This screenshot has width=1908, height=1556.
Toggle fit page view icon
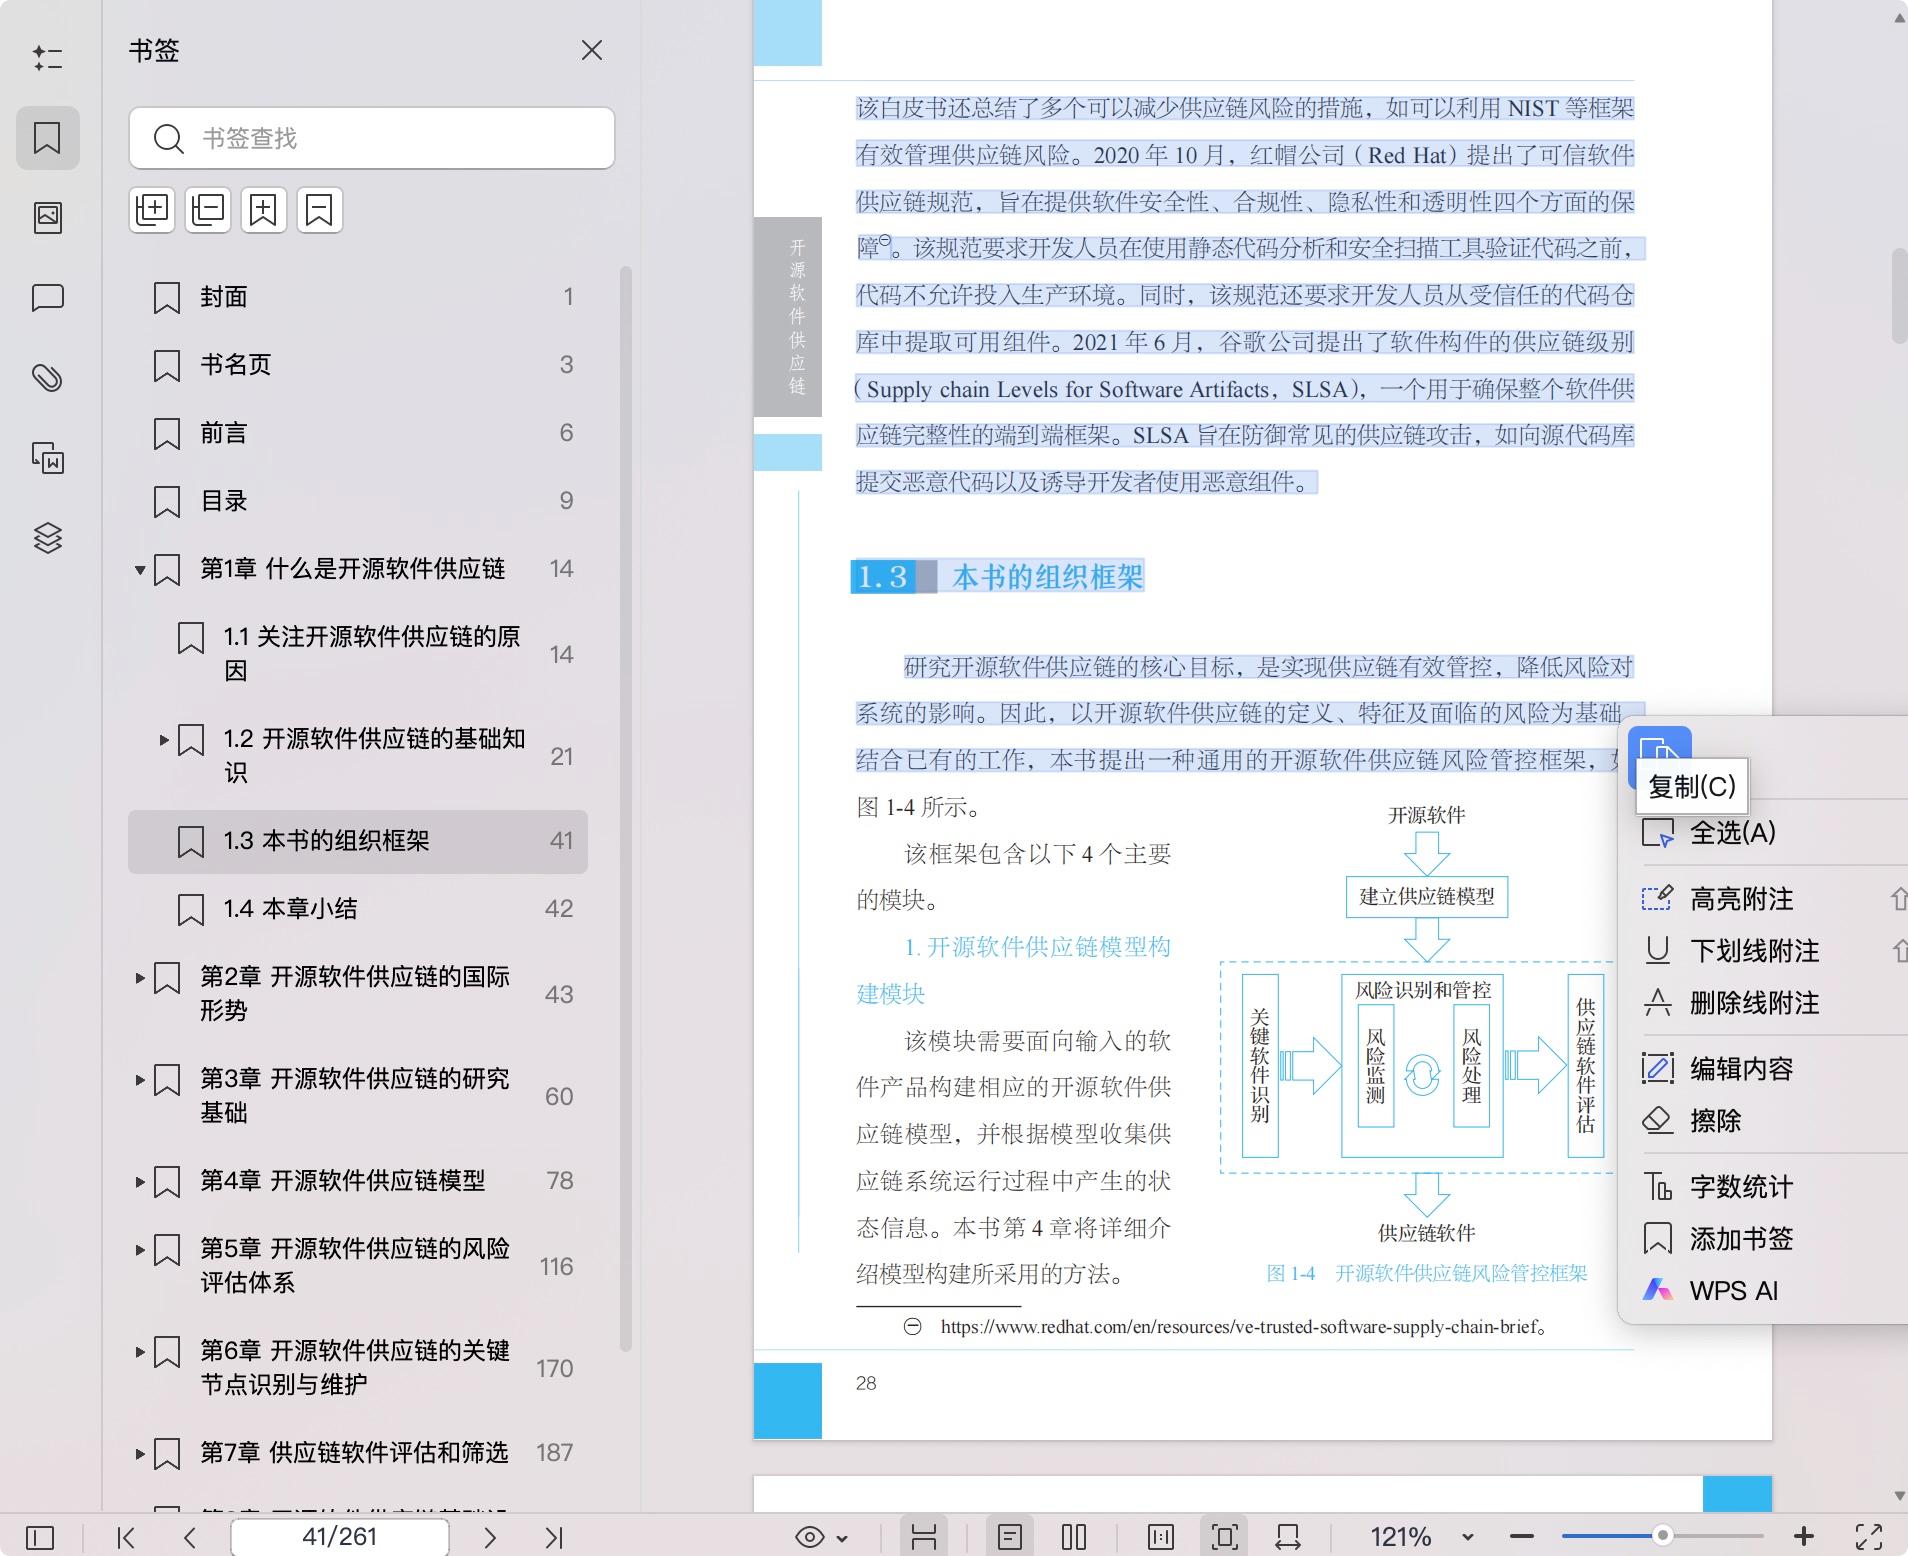pyautogui.click(x=1224, y=1537)
